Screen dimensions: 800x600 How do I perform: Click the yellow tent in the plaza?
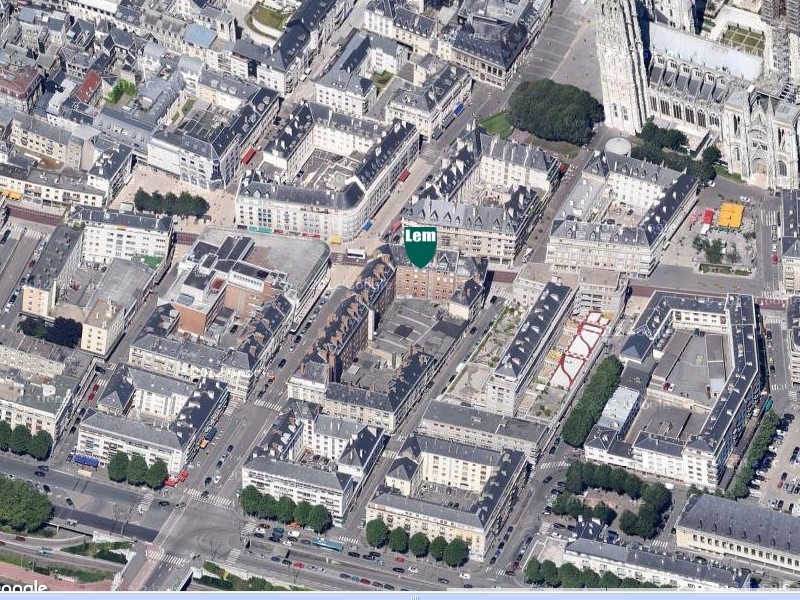(x=731, y=215)
